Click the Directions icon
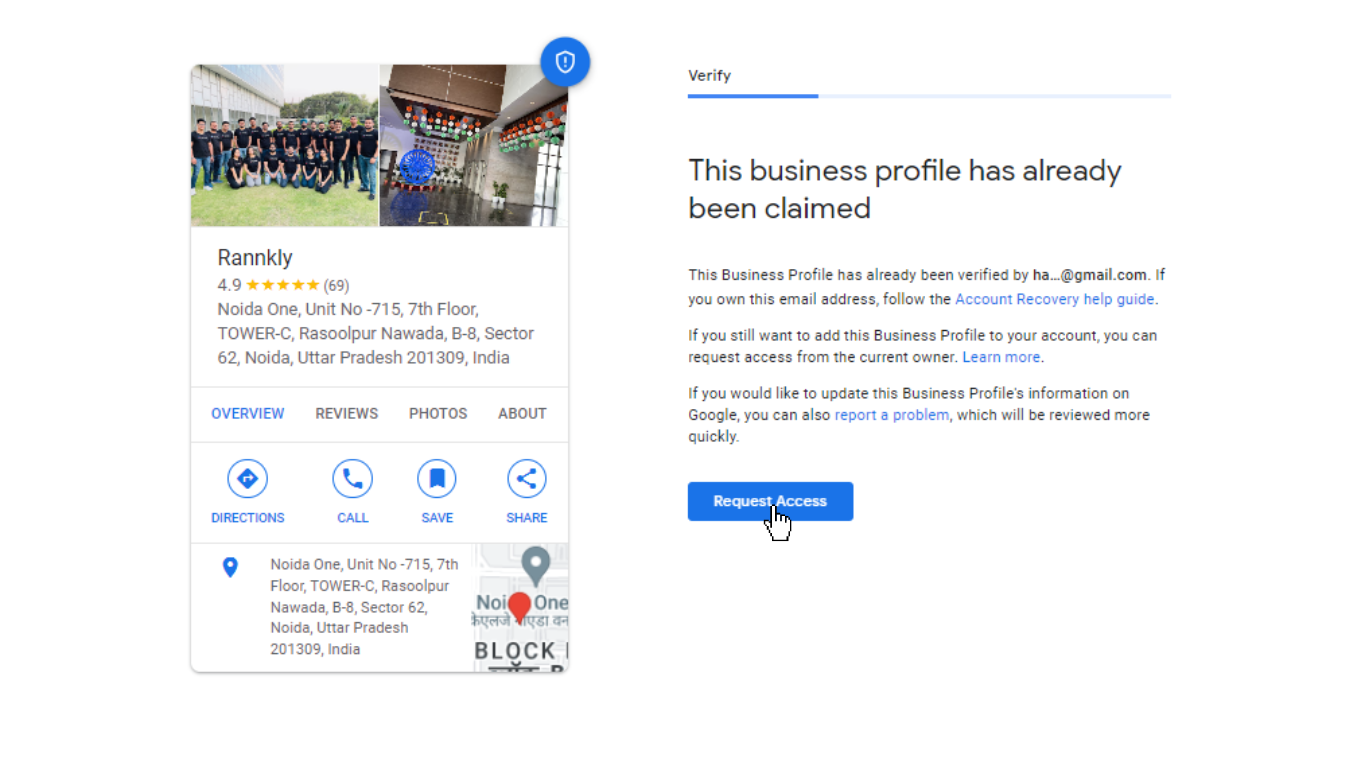 247,479
